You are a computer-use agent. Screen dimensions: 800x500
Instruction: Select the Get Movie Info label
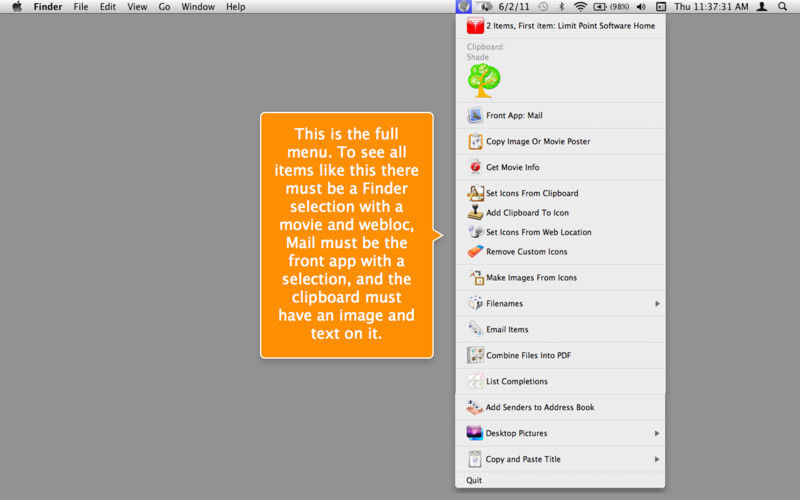tap(513, 167)
